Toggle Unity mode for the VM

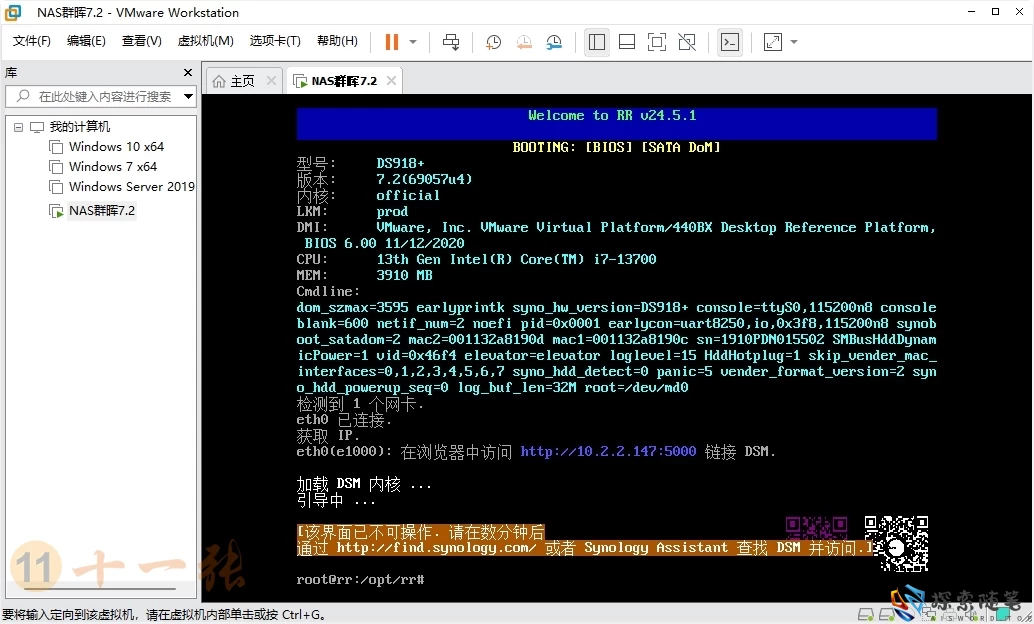687,42
